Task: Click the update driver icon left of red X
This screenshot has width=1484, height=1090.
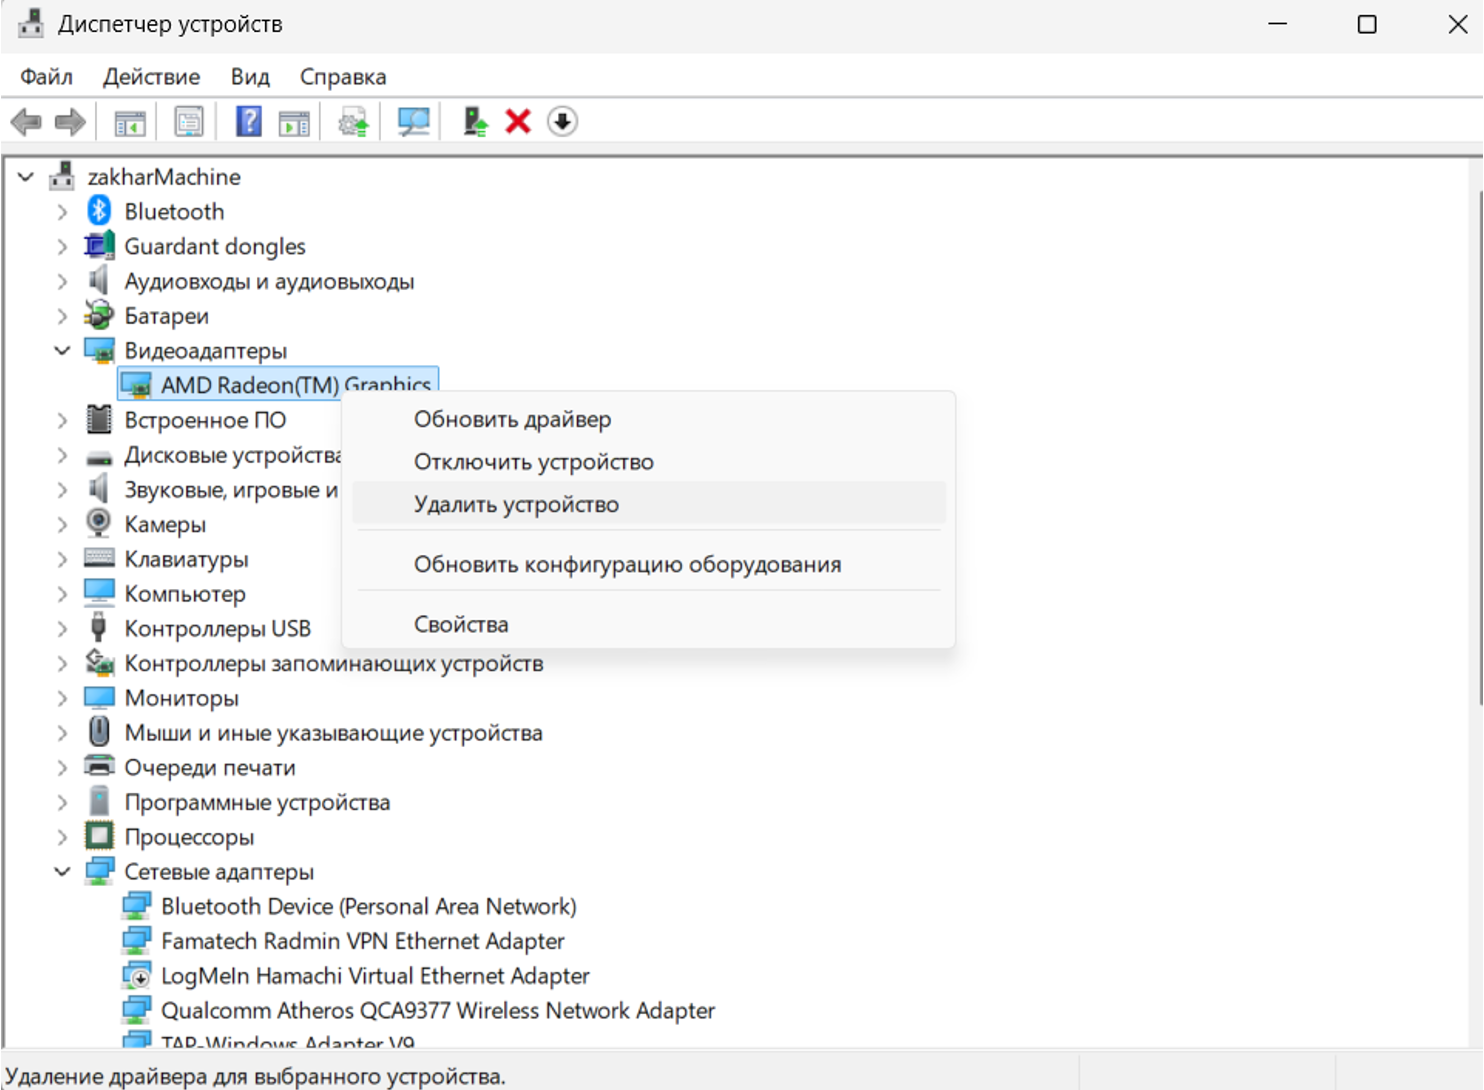Action: [x=475, y=122]
